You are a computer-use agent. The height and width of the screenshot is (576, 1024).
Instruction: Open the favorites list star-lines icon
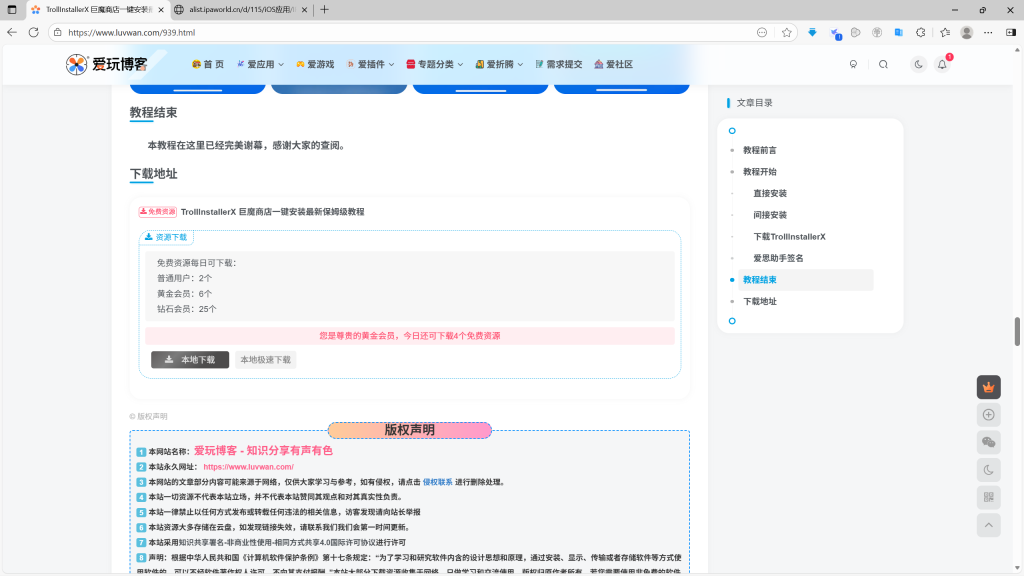[x=945, y=32]
